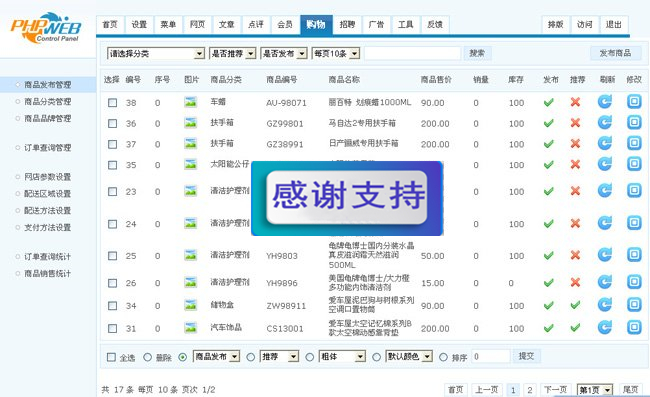650x397 pixels.
Task: Toggle green recommend check for product 34
Action: click(x=575, y=305)
